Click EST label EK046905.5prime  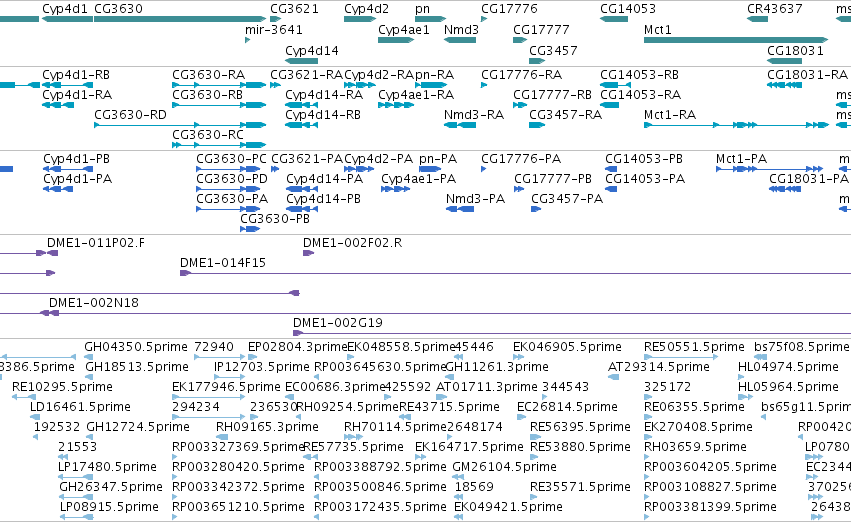click(x=568, y=347)
